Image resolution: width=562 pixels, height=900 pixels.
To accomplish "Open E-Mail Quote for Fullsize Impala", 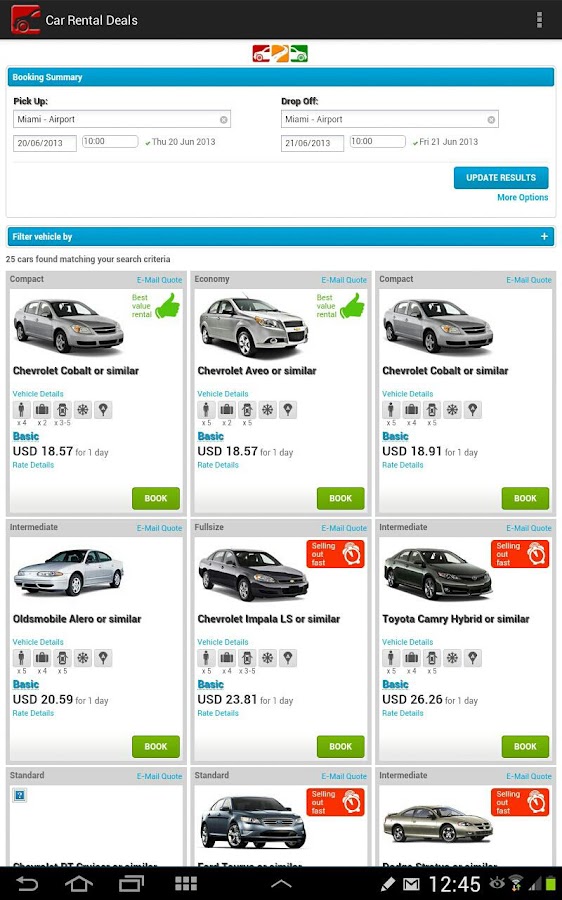I will click(344, 528).
